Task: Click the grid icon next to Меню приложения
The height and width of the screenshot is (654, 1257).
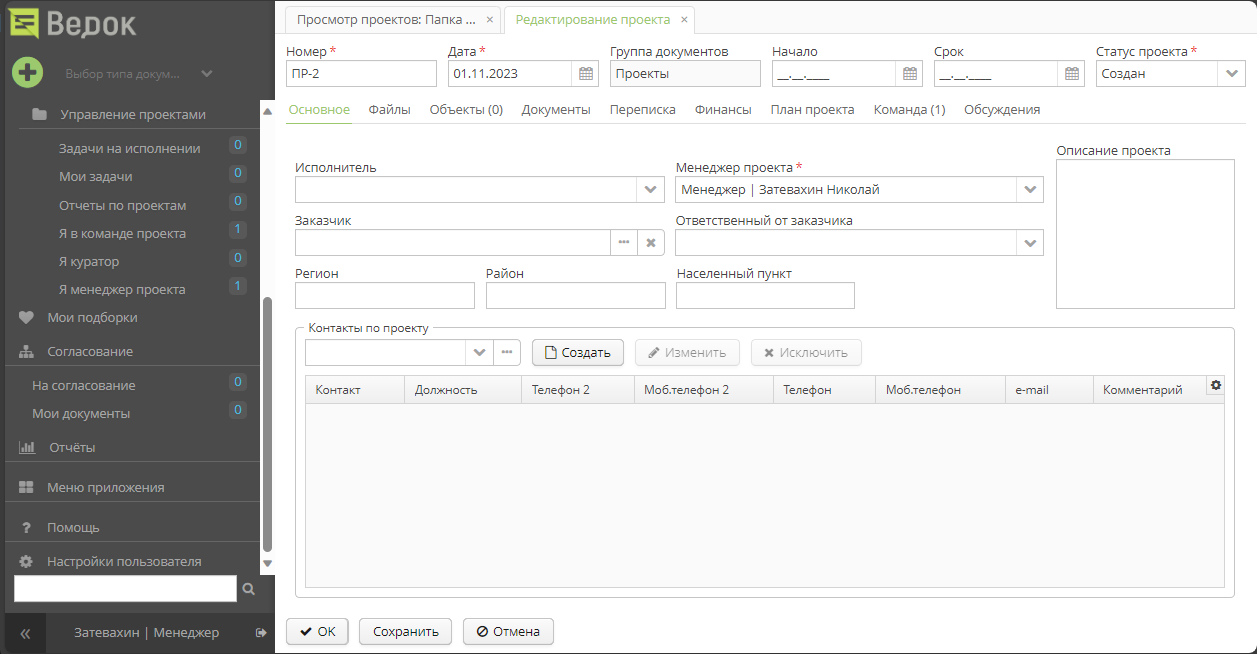Action: pyautogui.click(x=27, y=485)
